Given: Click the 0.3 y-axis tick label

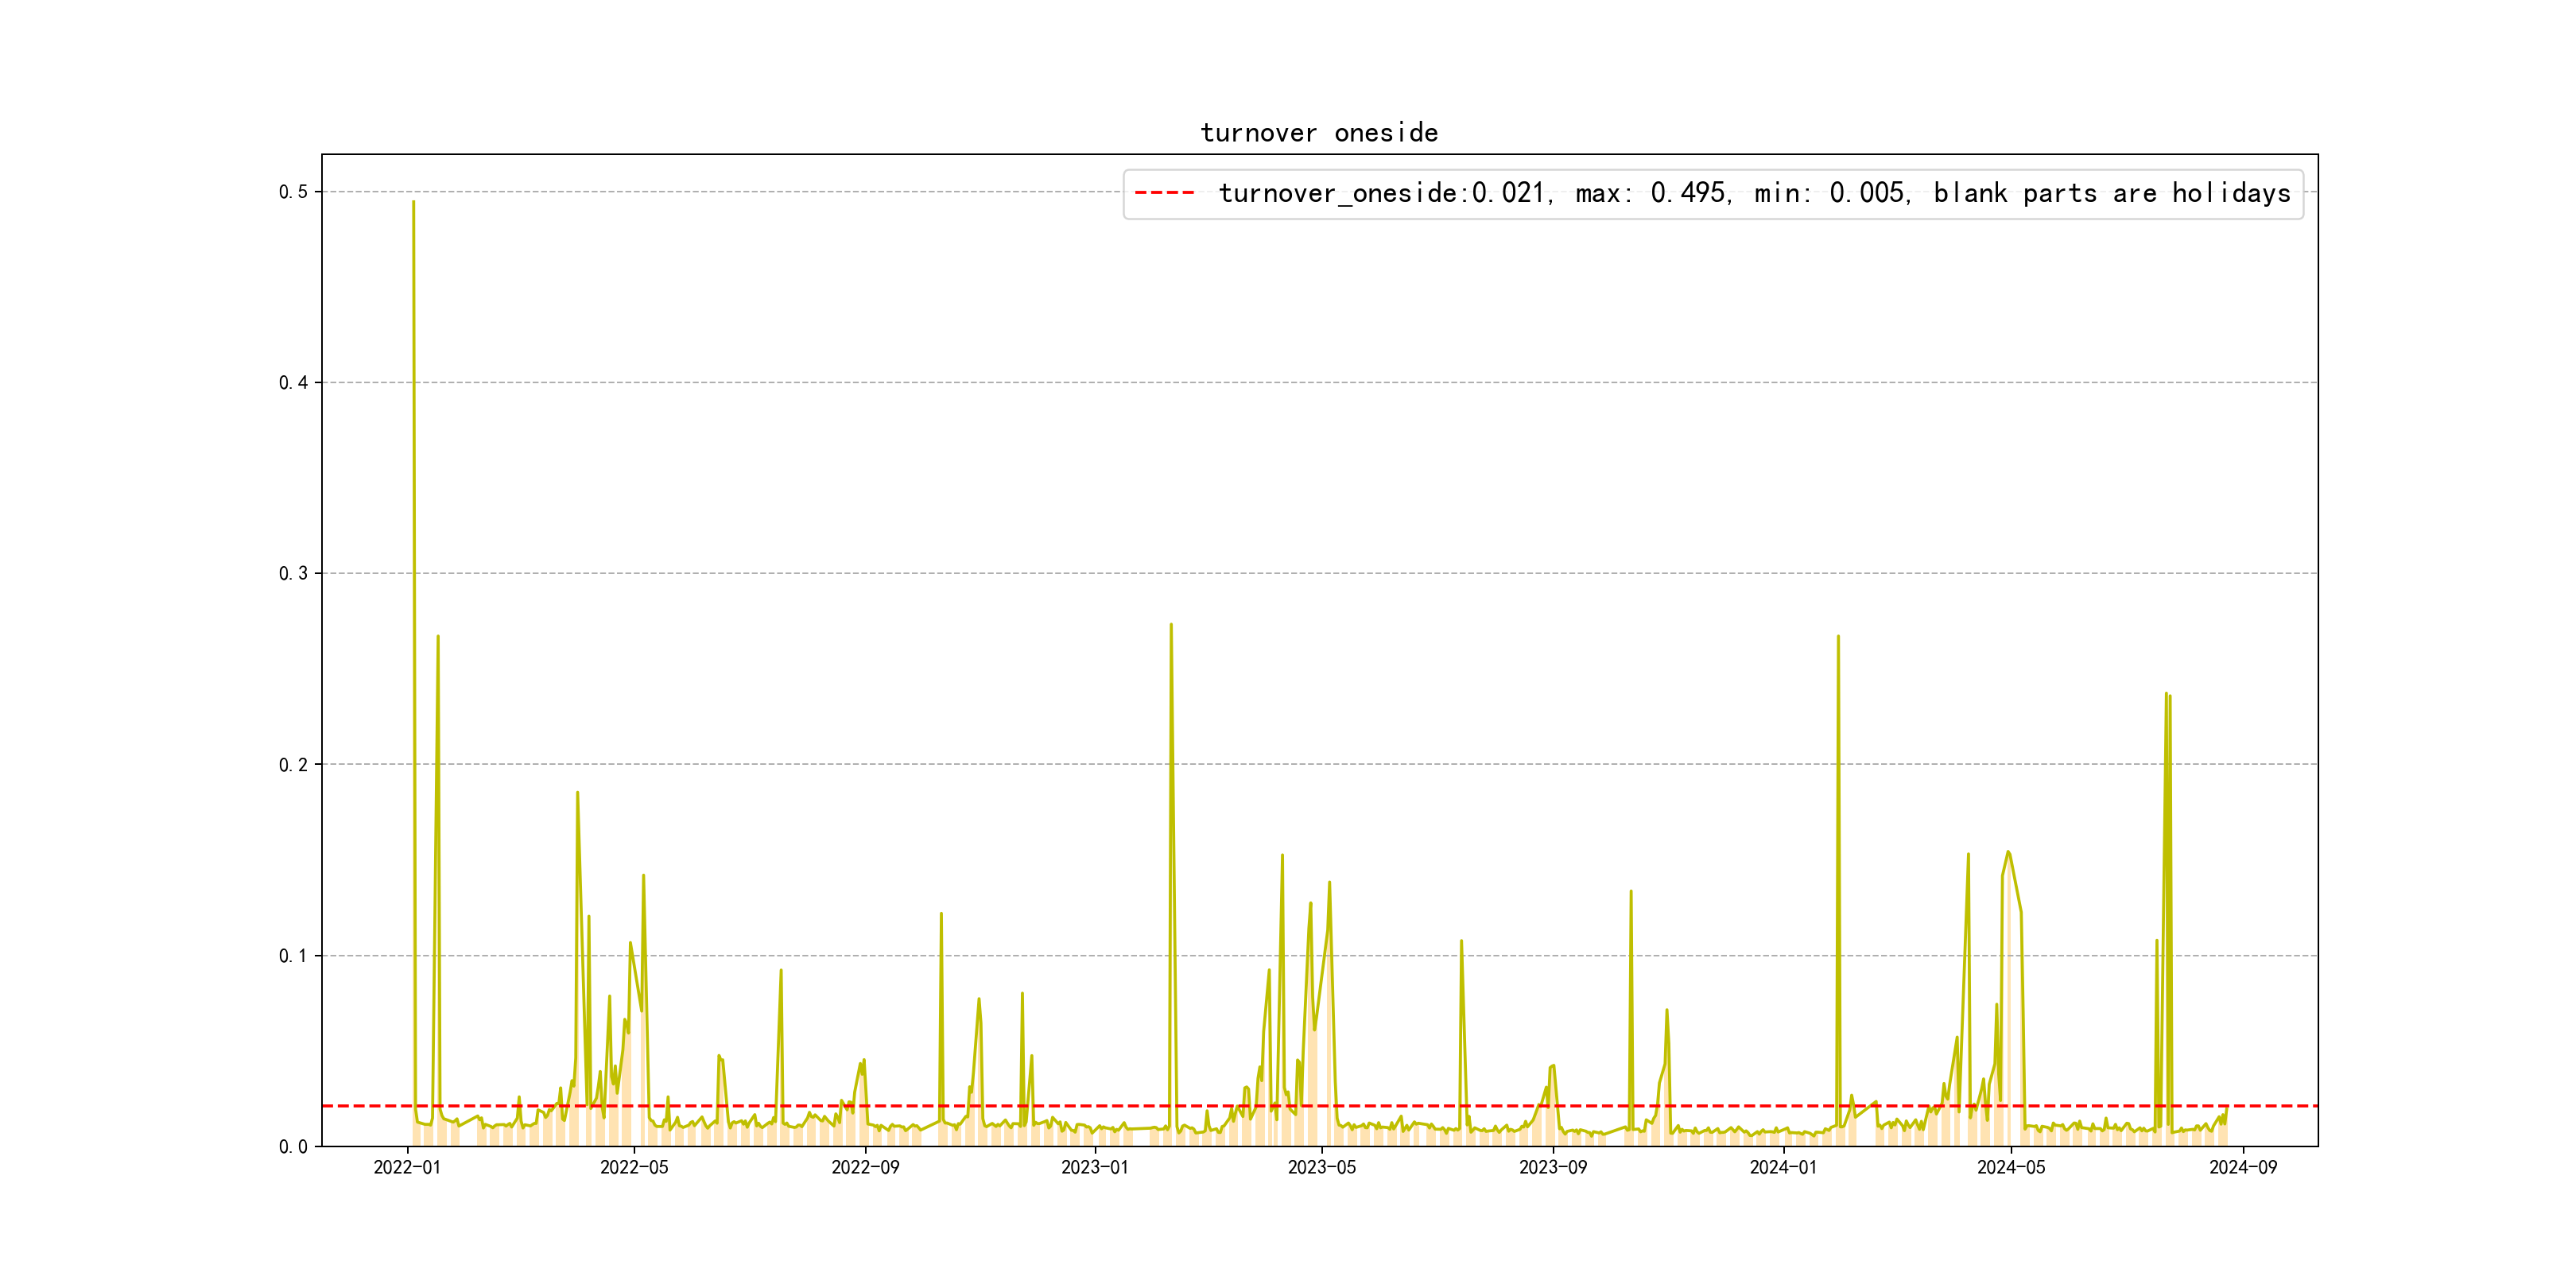Looking at the screenshot, I should (293, 574).
